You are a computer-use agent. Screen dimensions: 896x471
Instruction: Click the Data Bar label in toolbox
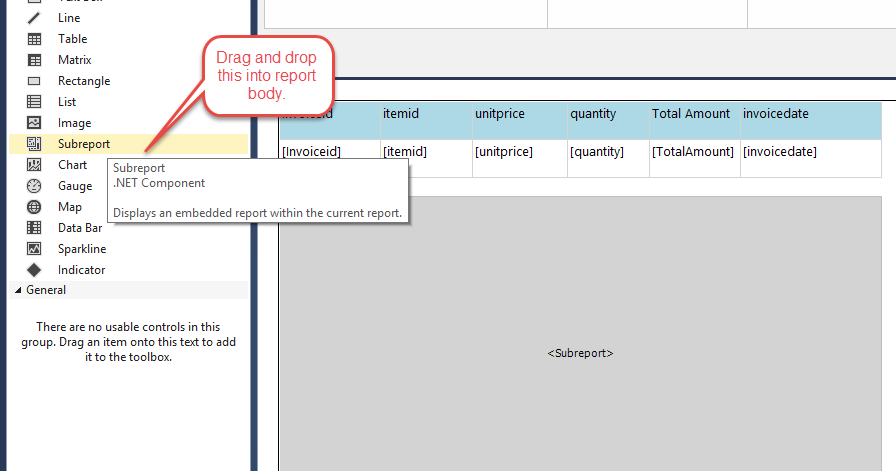(x=80, y=227)
